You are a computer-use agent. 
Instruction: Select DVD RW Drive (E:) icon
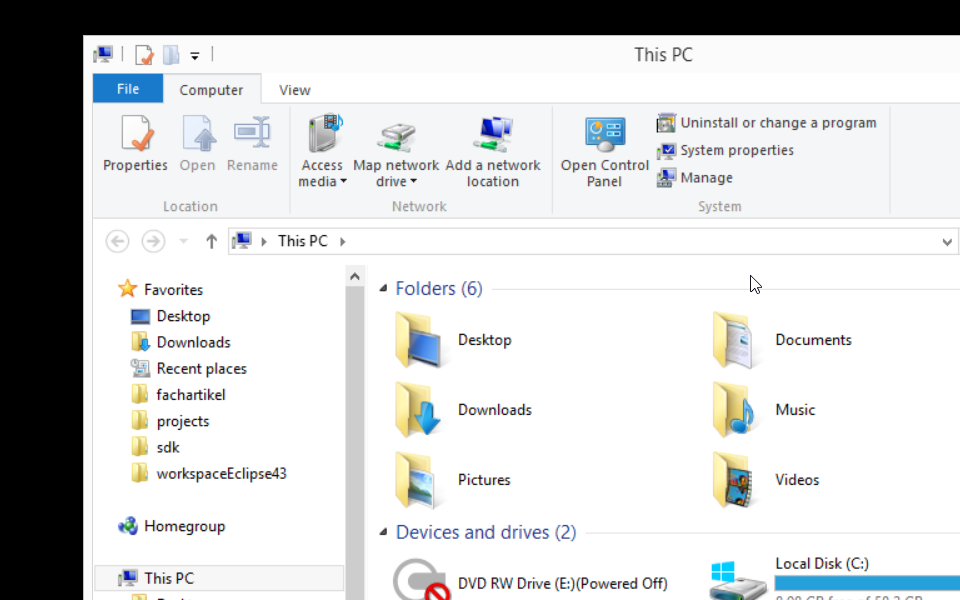click(421, 580)
